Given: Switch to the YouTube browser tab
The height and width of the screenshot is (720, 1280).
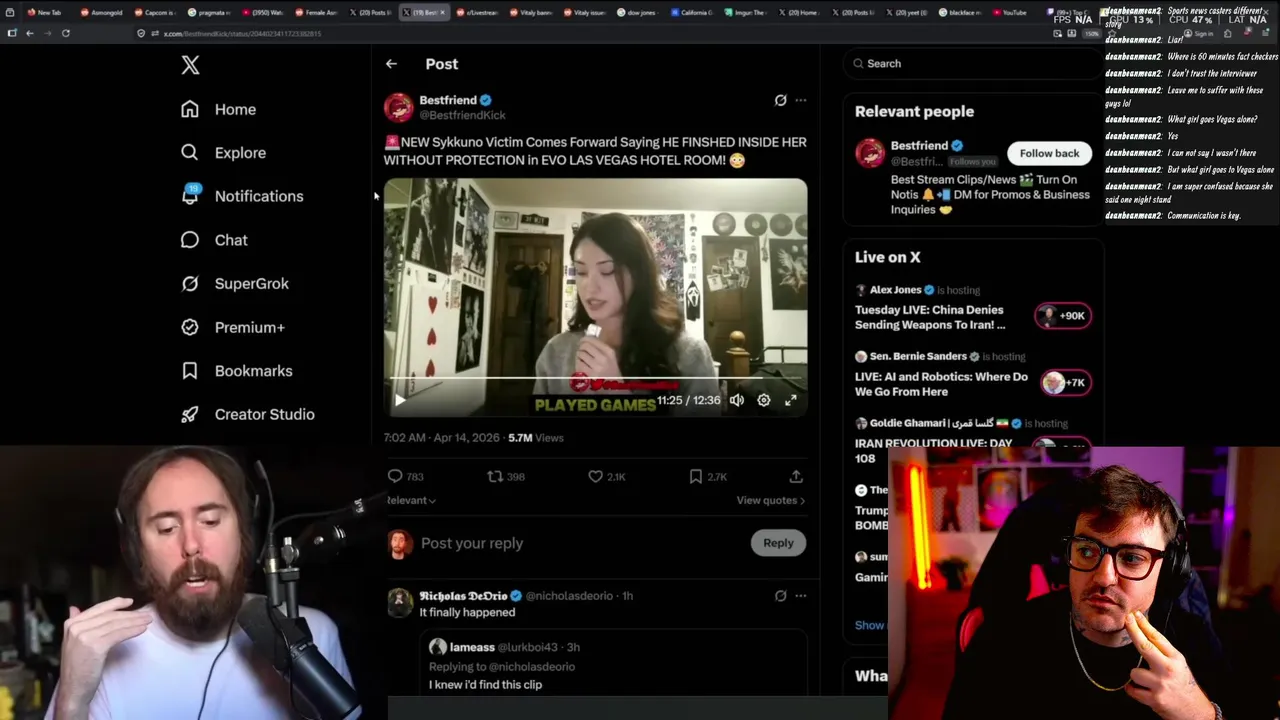Looking at the screenshot, I should pyautogui.click(x=1010, y=13).
